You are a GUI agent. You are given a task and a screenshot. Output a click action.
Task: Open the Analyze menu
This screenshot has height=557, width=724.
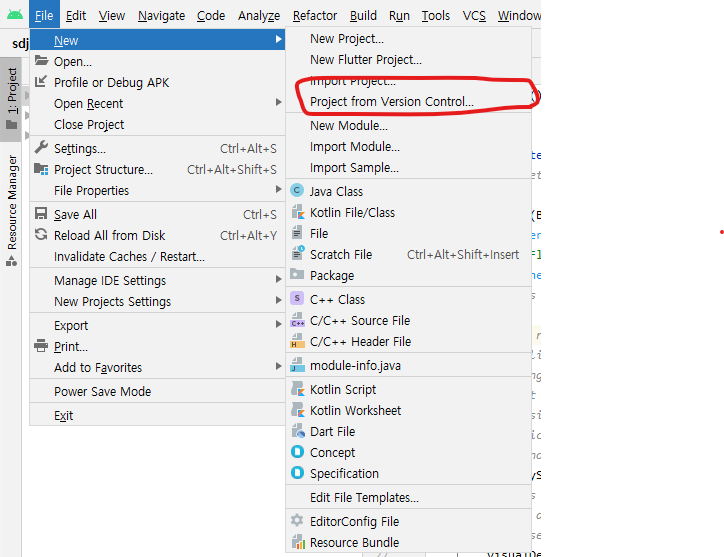[259, 16]
